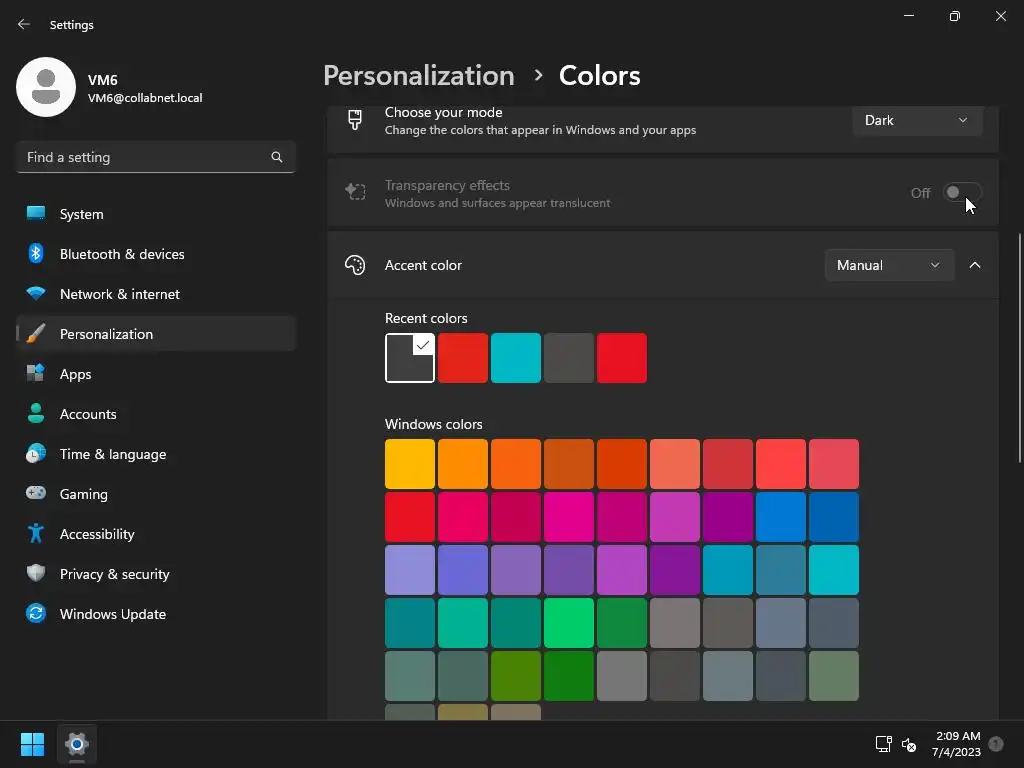This screenshot has height=768, width=1024.
Task: Open Network & internet settings
Action: point(156,293)
